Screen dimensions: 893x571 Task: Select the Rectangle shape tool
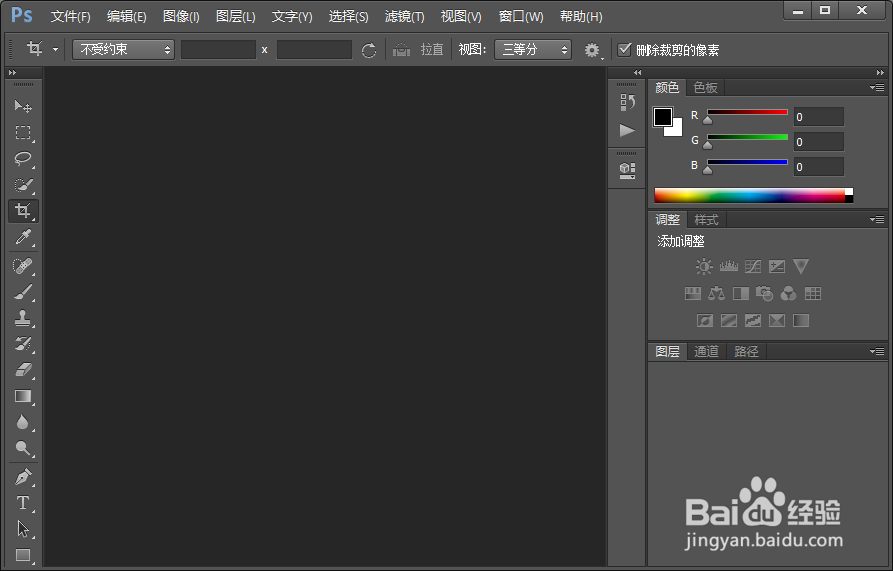click(x=23, y=555)
